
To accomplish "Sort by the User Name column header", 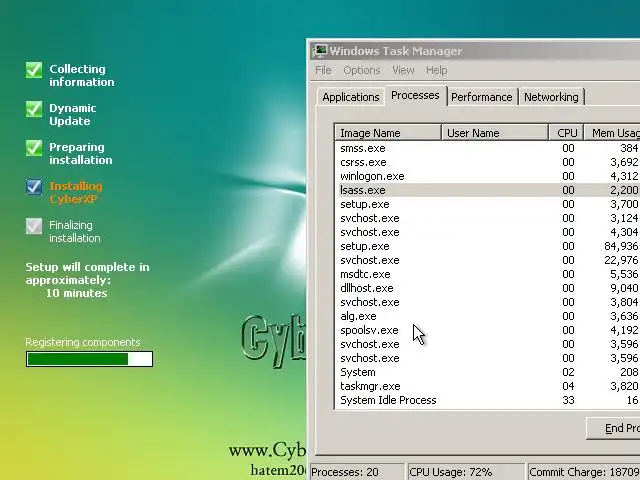I will (x=495, y=133).
